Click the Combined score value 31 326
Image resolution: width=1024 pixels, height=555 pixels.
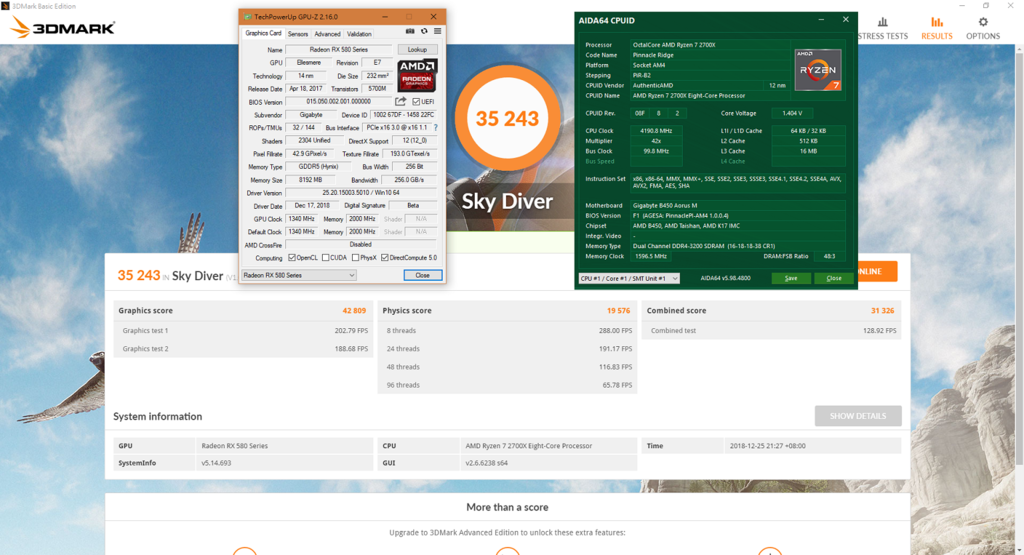tap(882, 311)
